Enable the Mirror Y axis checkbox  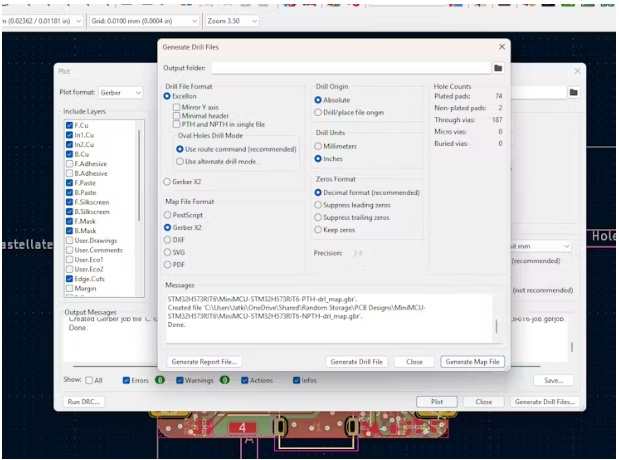175,105
